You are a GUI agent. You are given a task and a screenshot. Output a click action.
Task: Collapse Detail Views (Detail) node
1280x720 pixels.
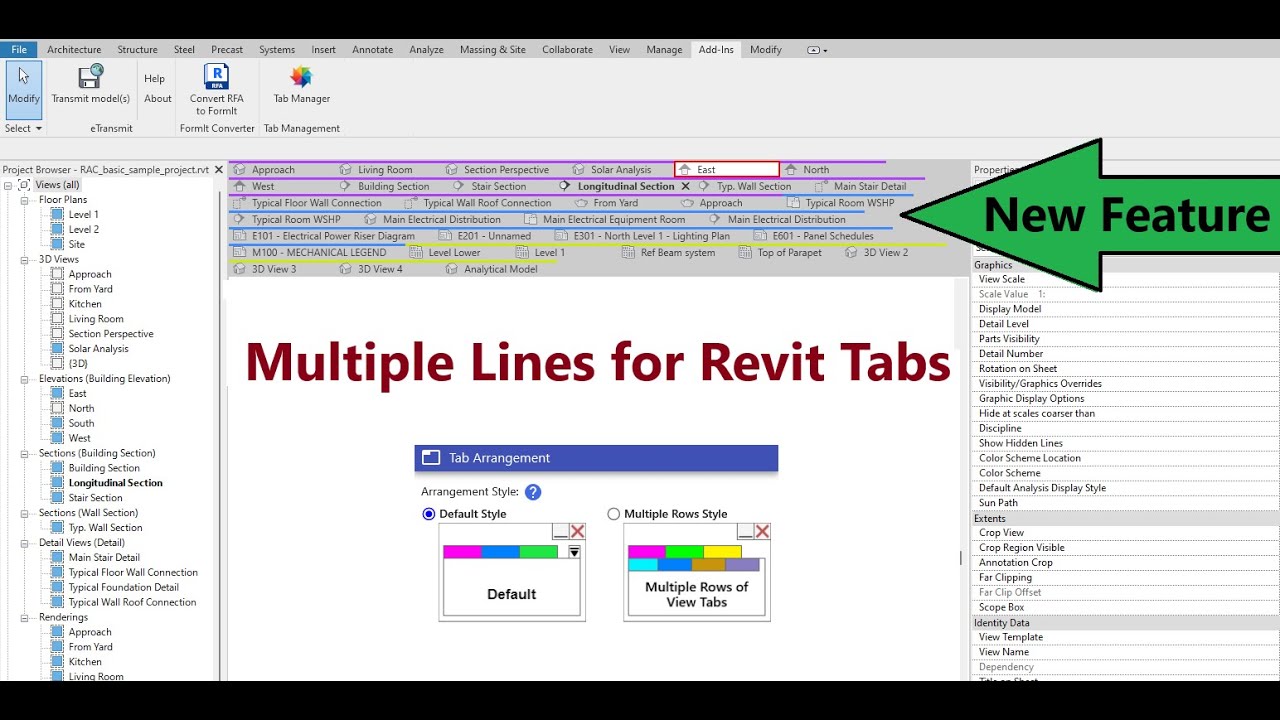point(24,543)
